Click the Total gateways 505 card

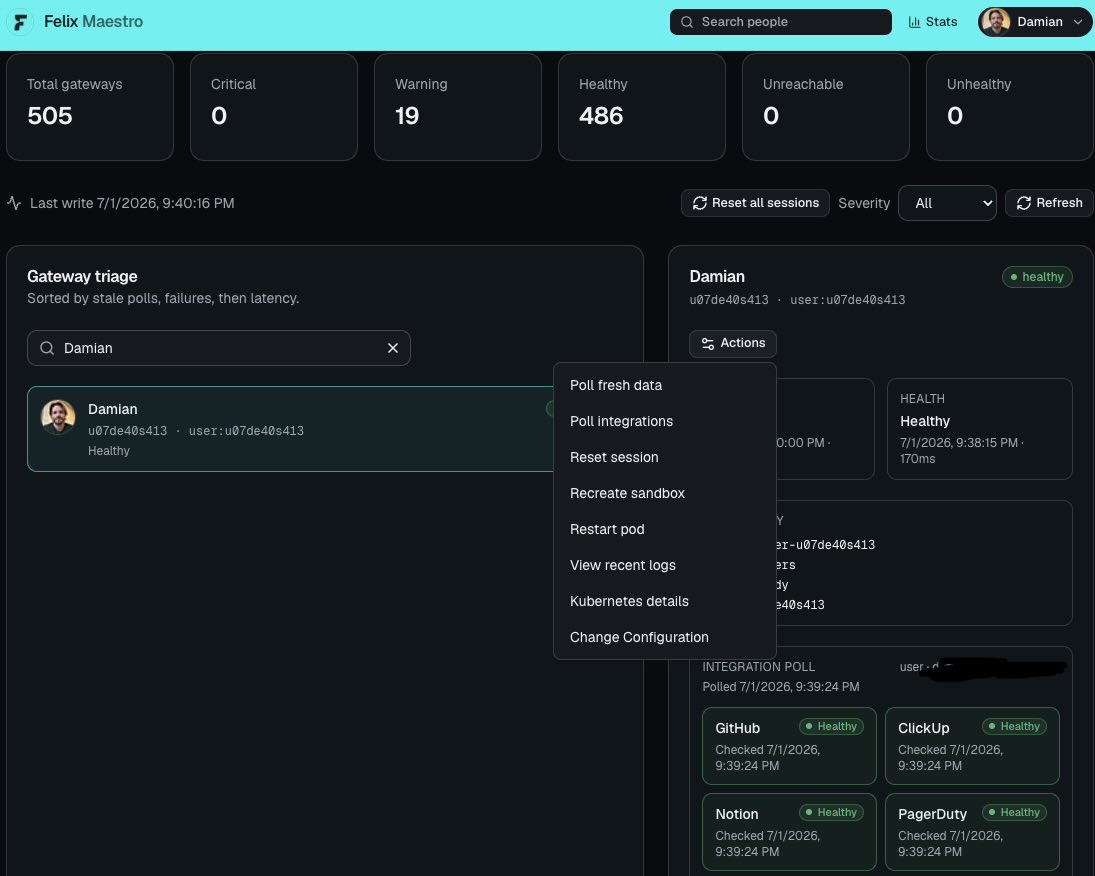90,107
